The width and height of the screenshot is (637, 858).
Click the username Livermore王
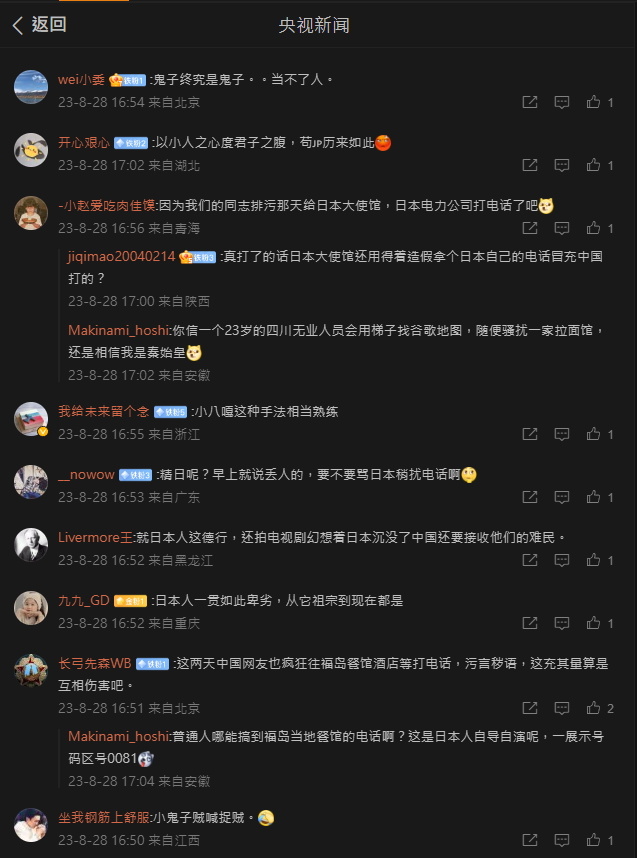(96, 537)
